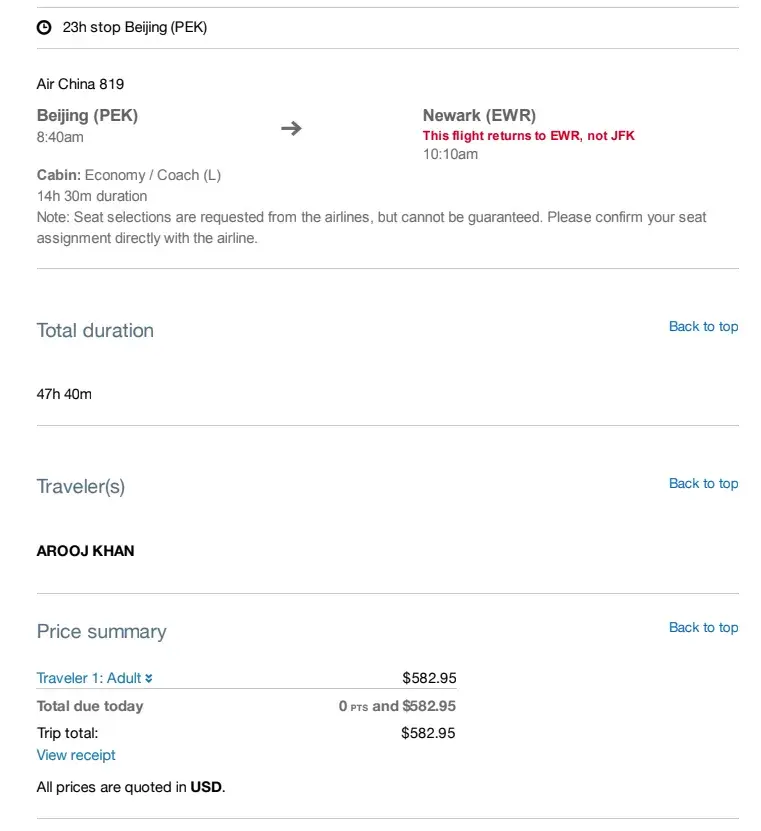The height and width of the screenshot is (831, 761).
Task: Go Back to top from Total duration section
Action: 703,326
